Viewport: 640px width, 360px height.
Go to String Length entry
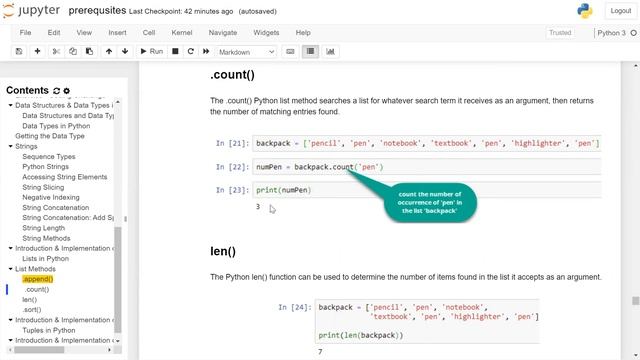43,228
